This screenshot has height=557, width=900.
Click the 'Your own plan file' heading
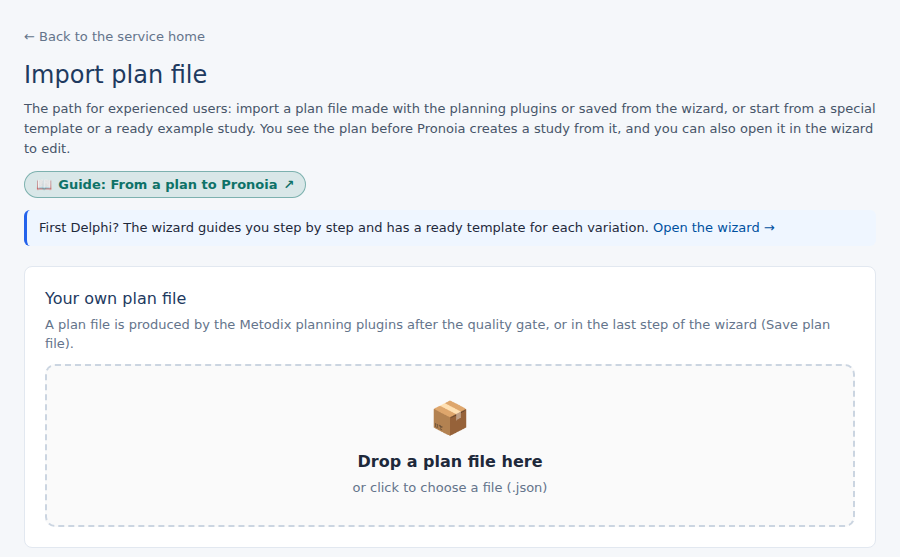(x=115, y=299)
